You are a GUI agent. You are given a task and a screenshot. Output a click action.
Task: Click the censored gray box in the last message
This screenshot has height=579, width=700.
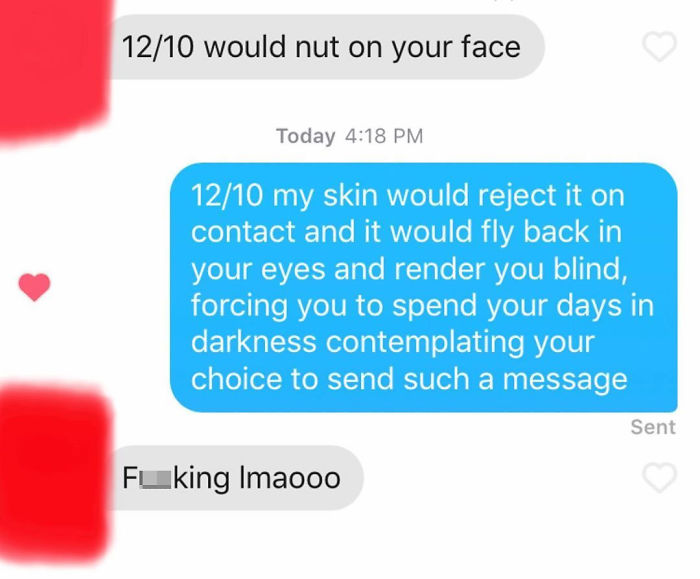155,479
